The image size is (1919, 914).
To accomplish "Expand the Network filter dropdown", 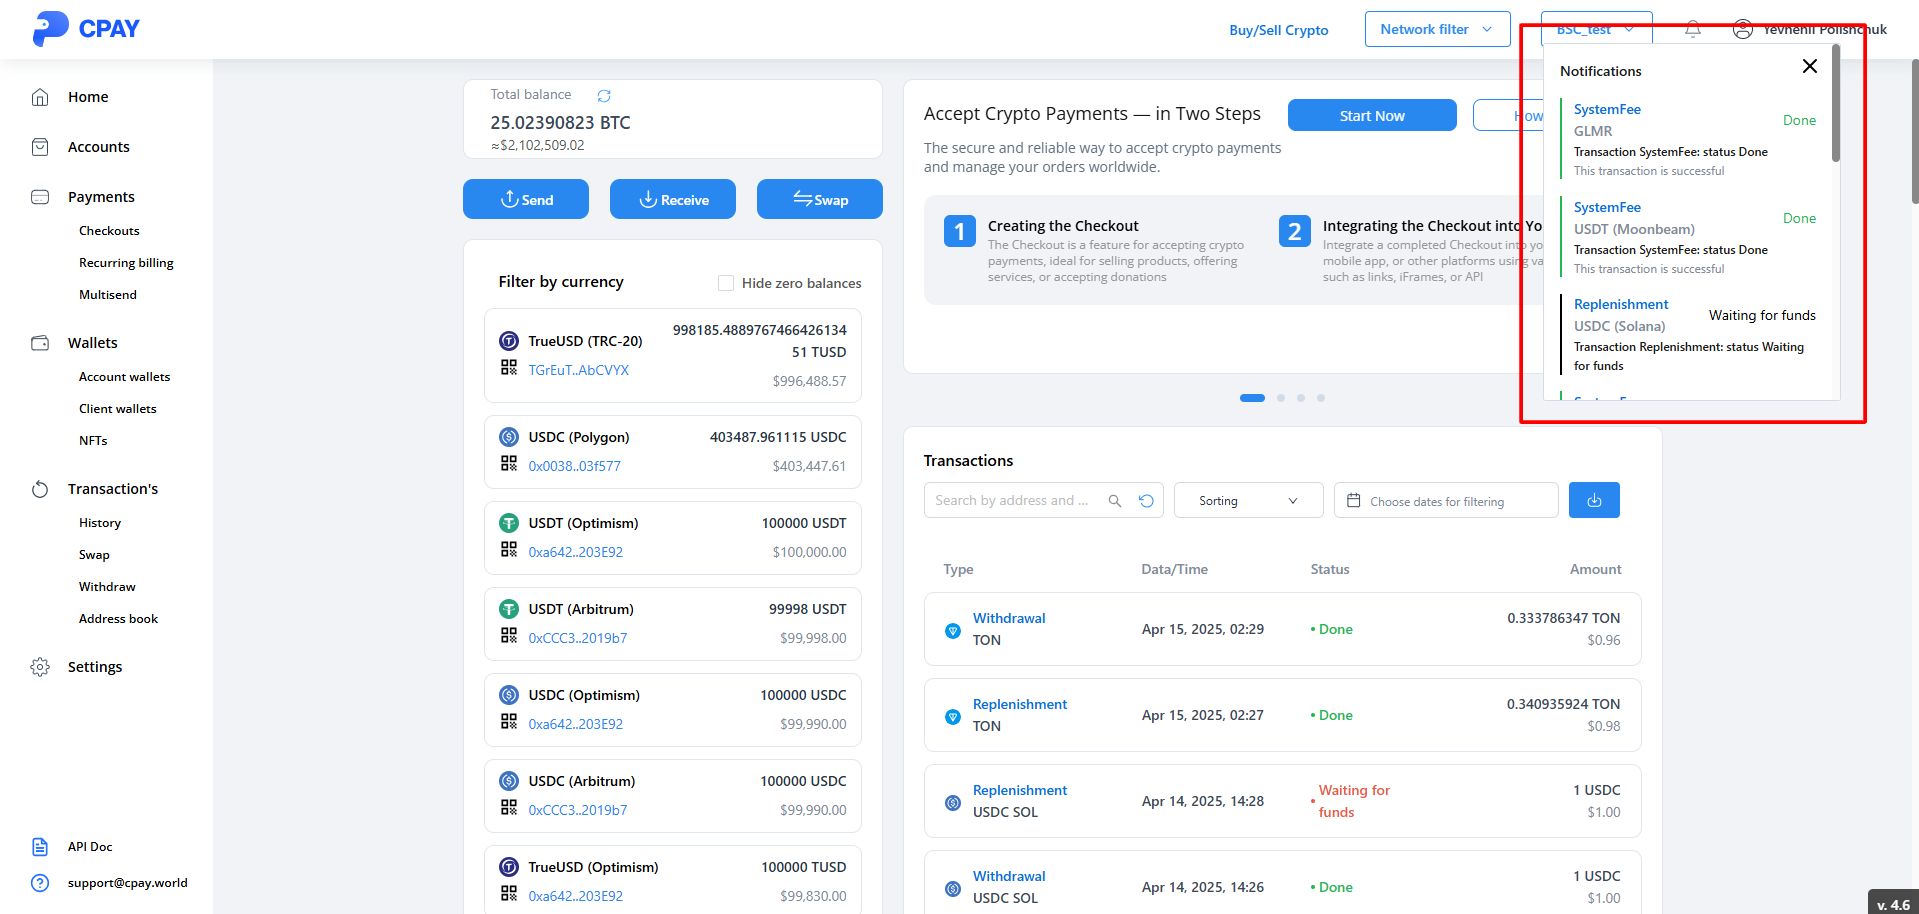I will 1436,29.
